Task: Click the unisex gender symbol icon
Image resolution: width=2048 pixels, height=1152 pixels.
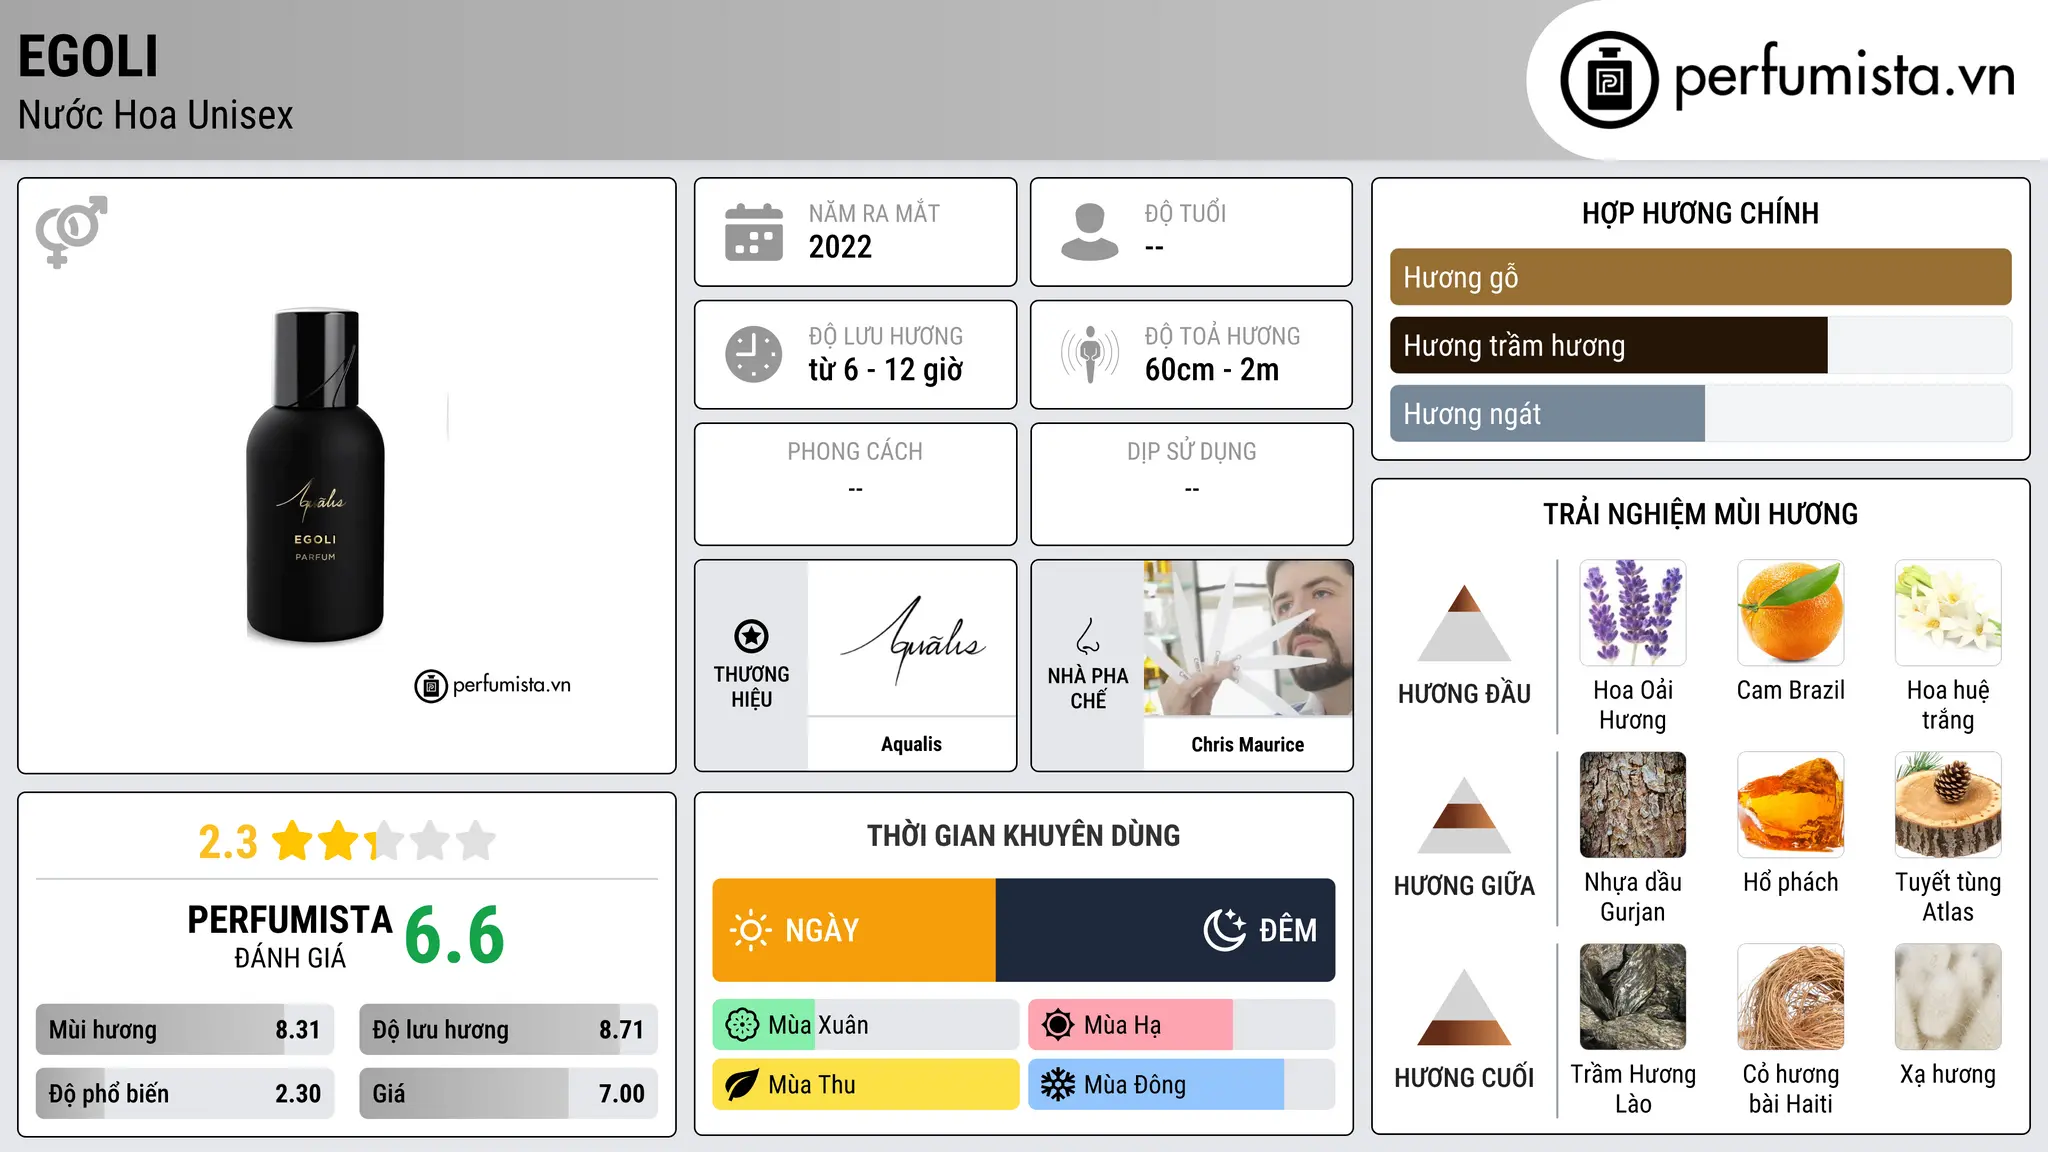Action: (71, 231)
